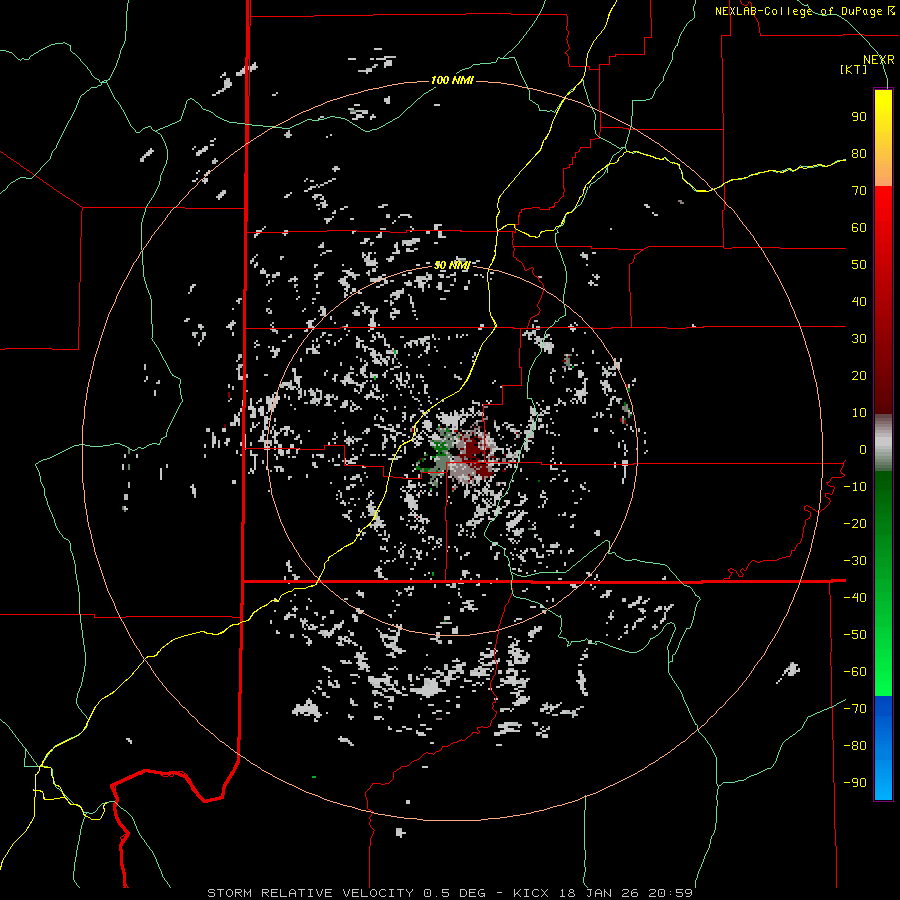Select the -30 value on velocity scale

click(x=855, y=561)
